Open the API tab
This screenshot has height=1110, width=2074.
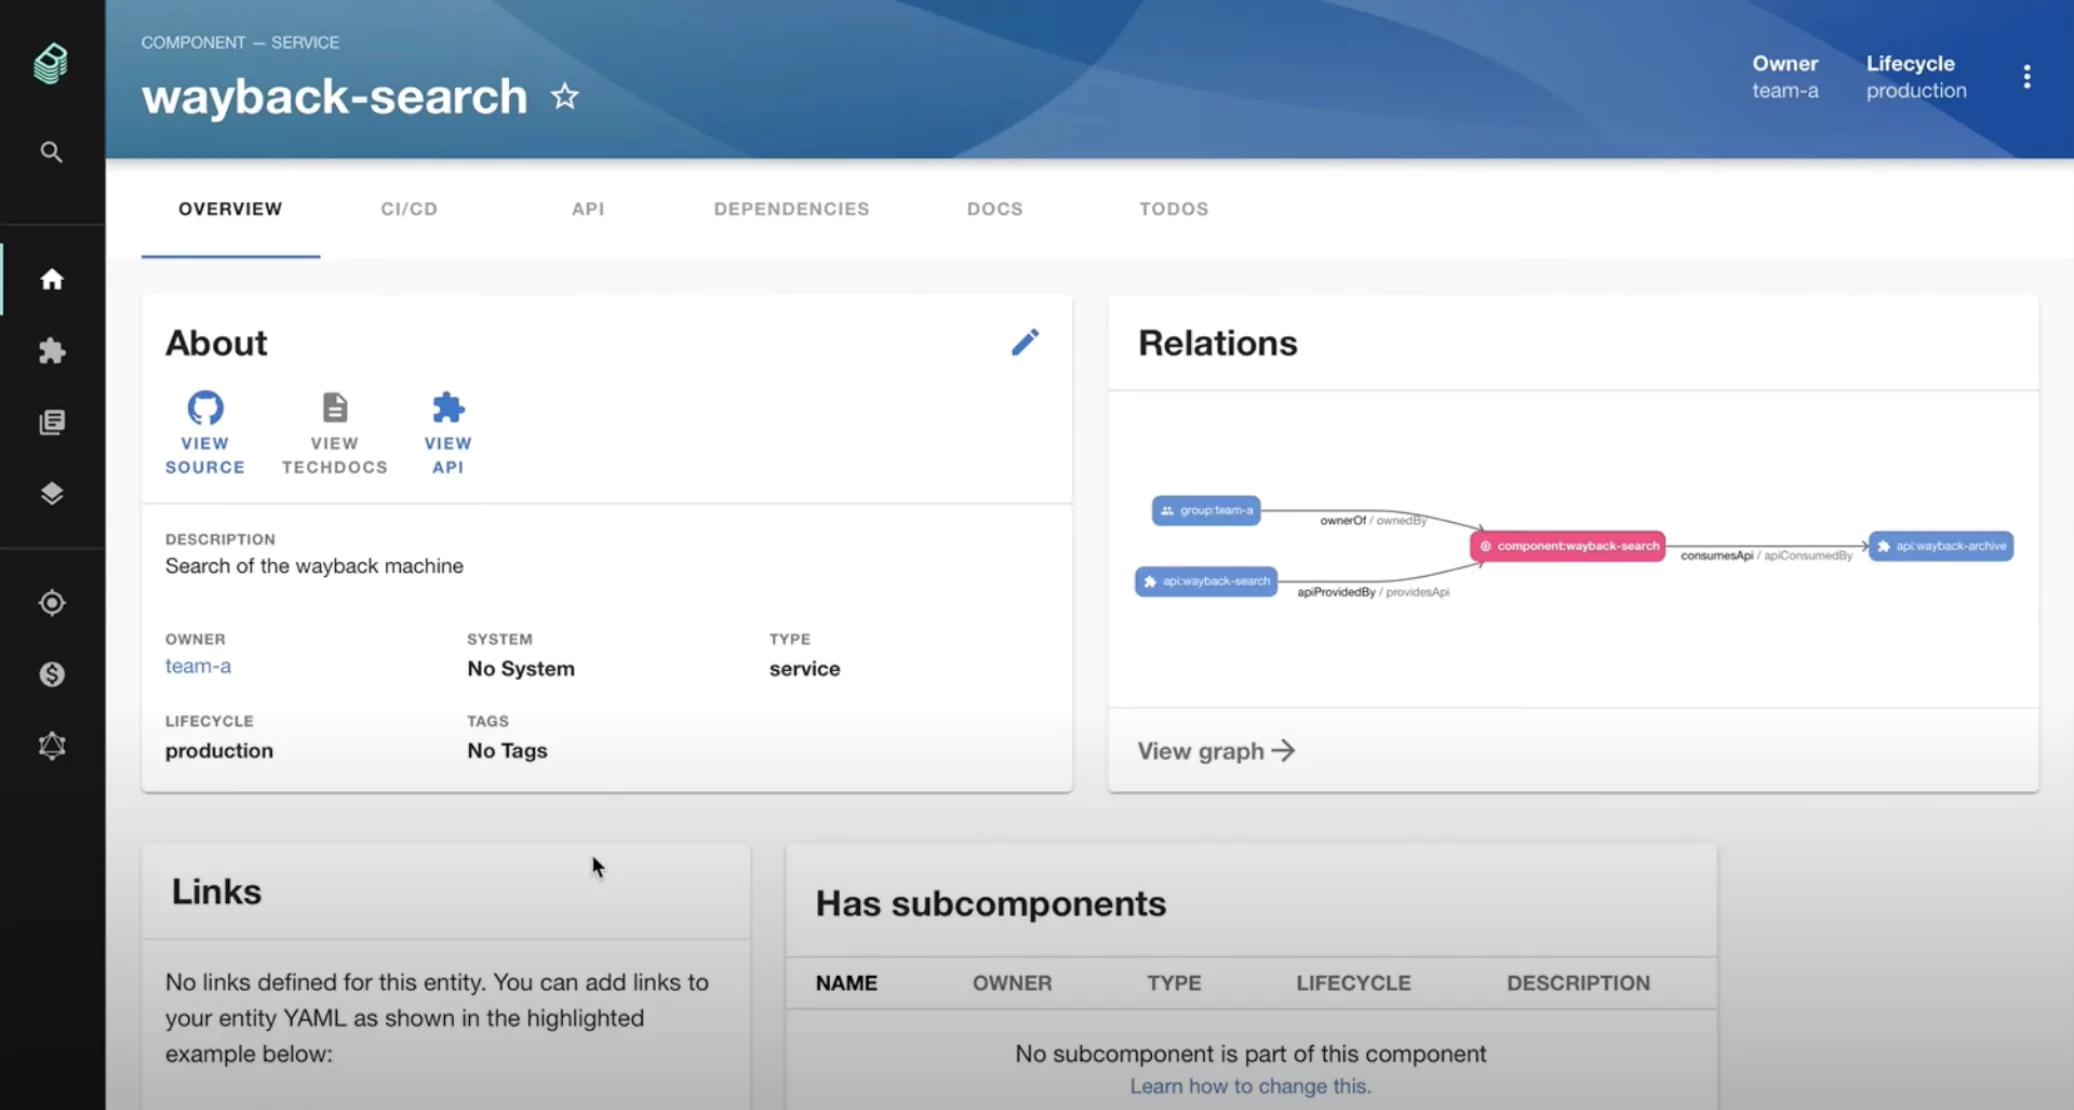coord(588,209)
